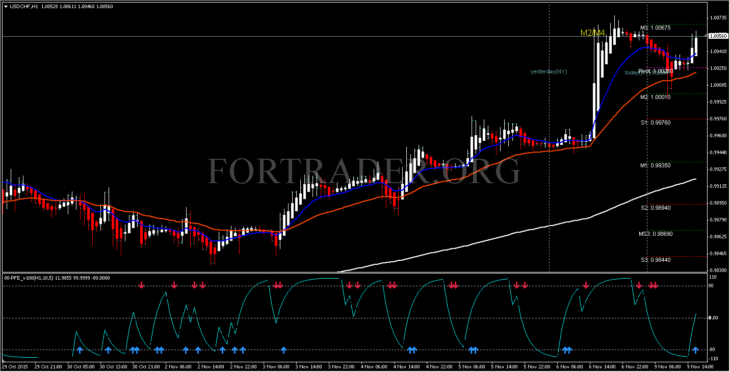
Task: Click the small triangle beside USDCHF,H1
Action: point(6,7)
